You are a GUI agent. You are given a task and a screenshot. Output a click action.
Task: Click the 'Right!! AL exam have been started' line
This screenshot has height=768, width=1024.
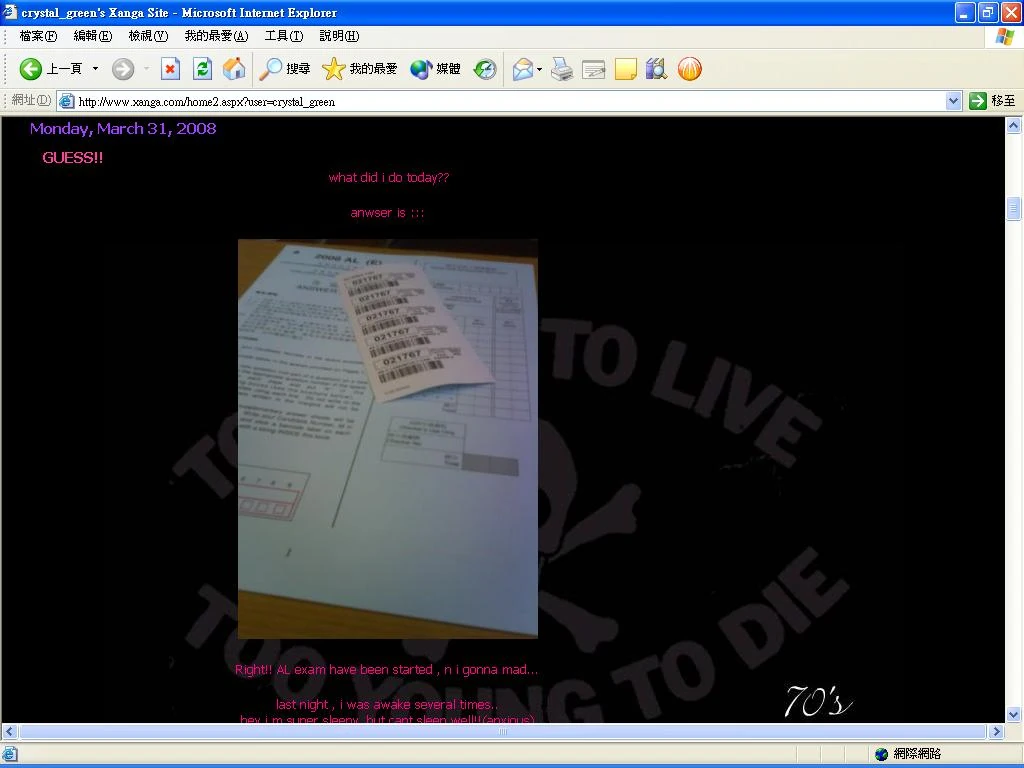[386, 669]
